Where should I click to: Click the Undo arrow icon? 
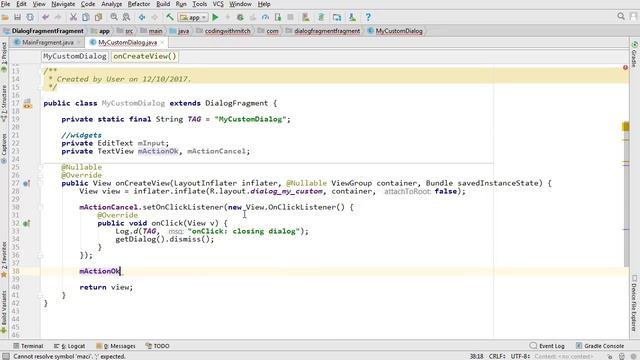point(45,18)
